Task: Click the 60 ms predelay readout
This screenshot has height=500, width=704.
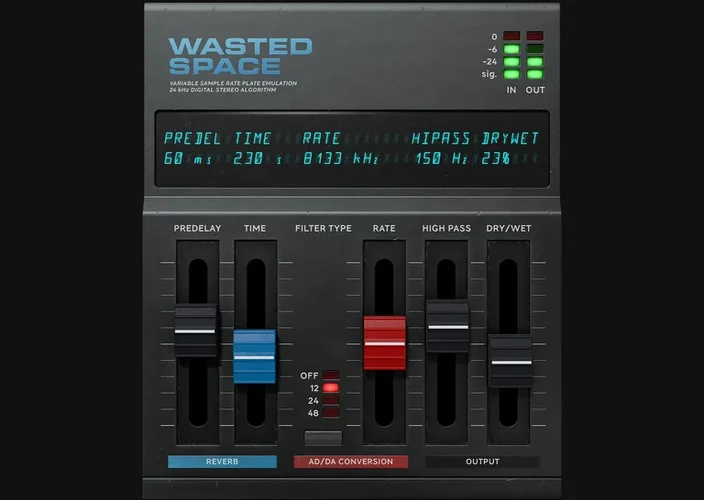Action: 188,158
